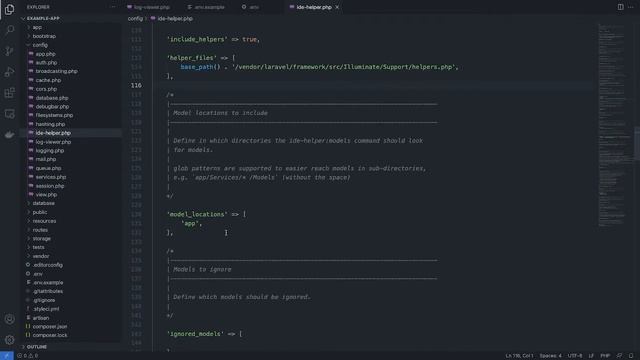This screenshot has width=640, height=360.
Task: Expand the tests folder
Action: [38, 247]
